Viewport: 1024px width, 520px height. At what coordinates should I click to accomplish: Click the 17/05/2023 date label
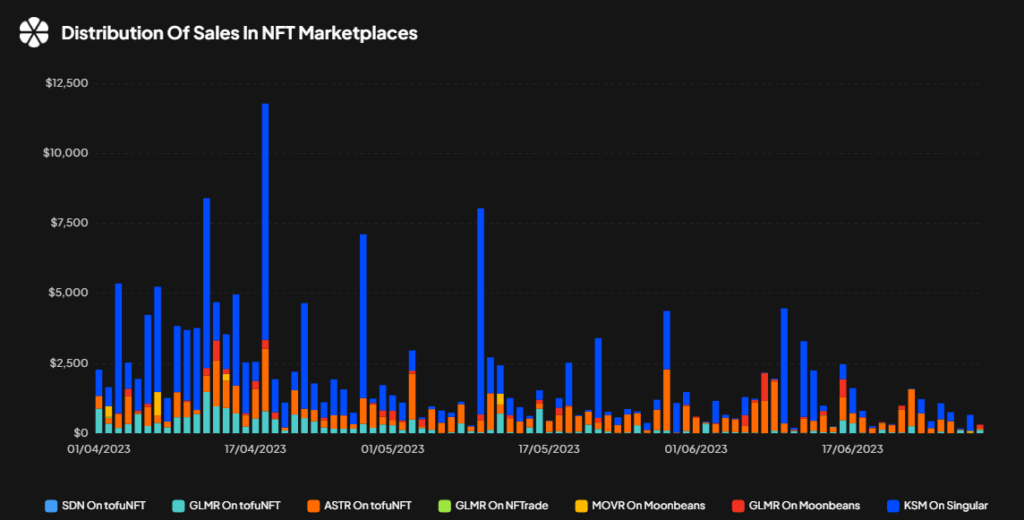[549, 449]
